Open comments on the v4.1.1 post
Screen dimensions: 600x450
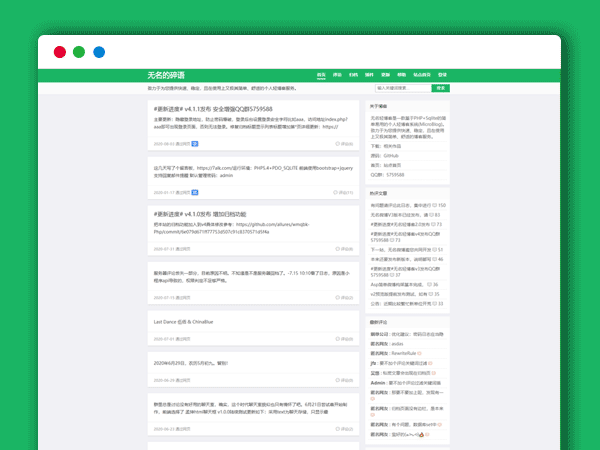pyautogui.click(x=345, y=143)
